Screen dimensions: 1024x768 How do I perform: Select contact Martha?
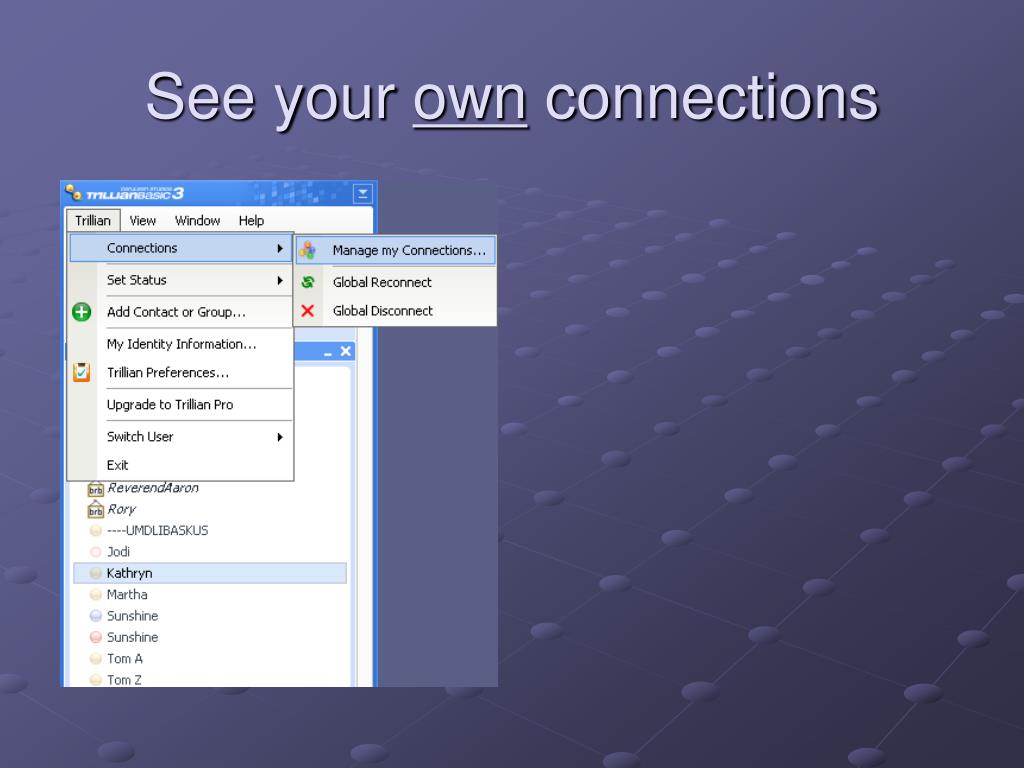point(127,594)
